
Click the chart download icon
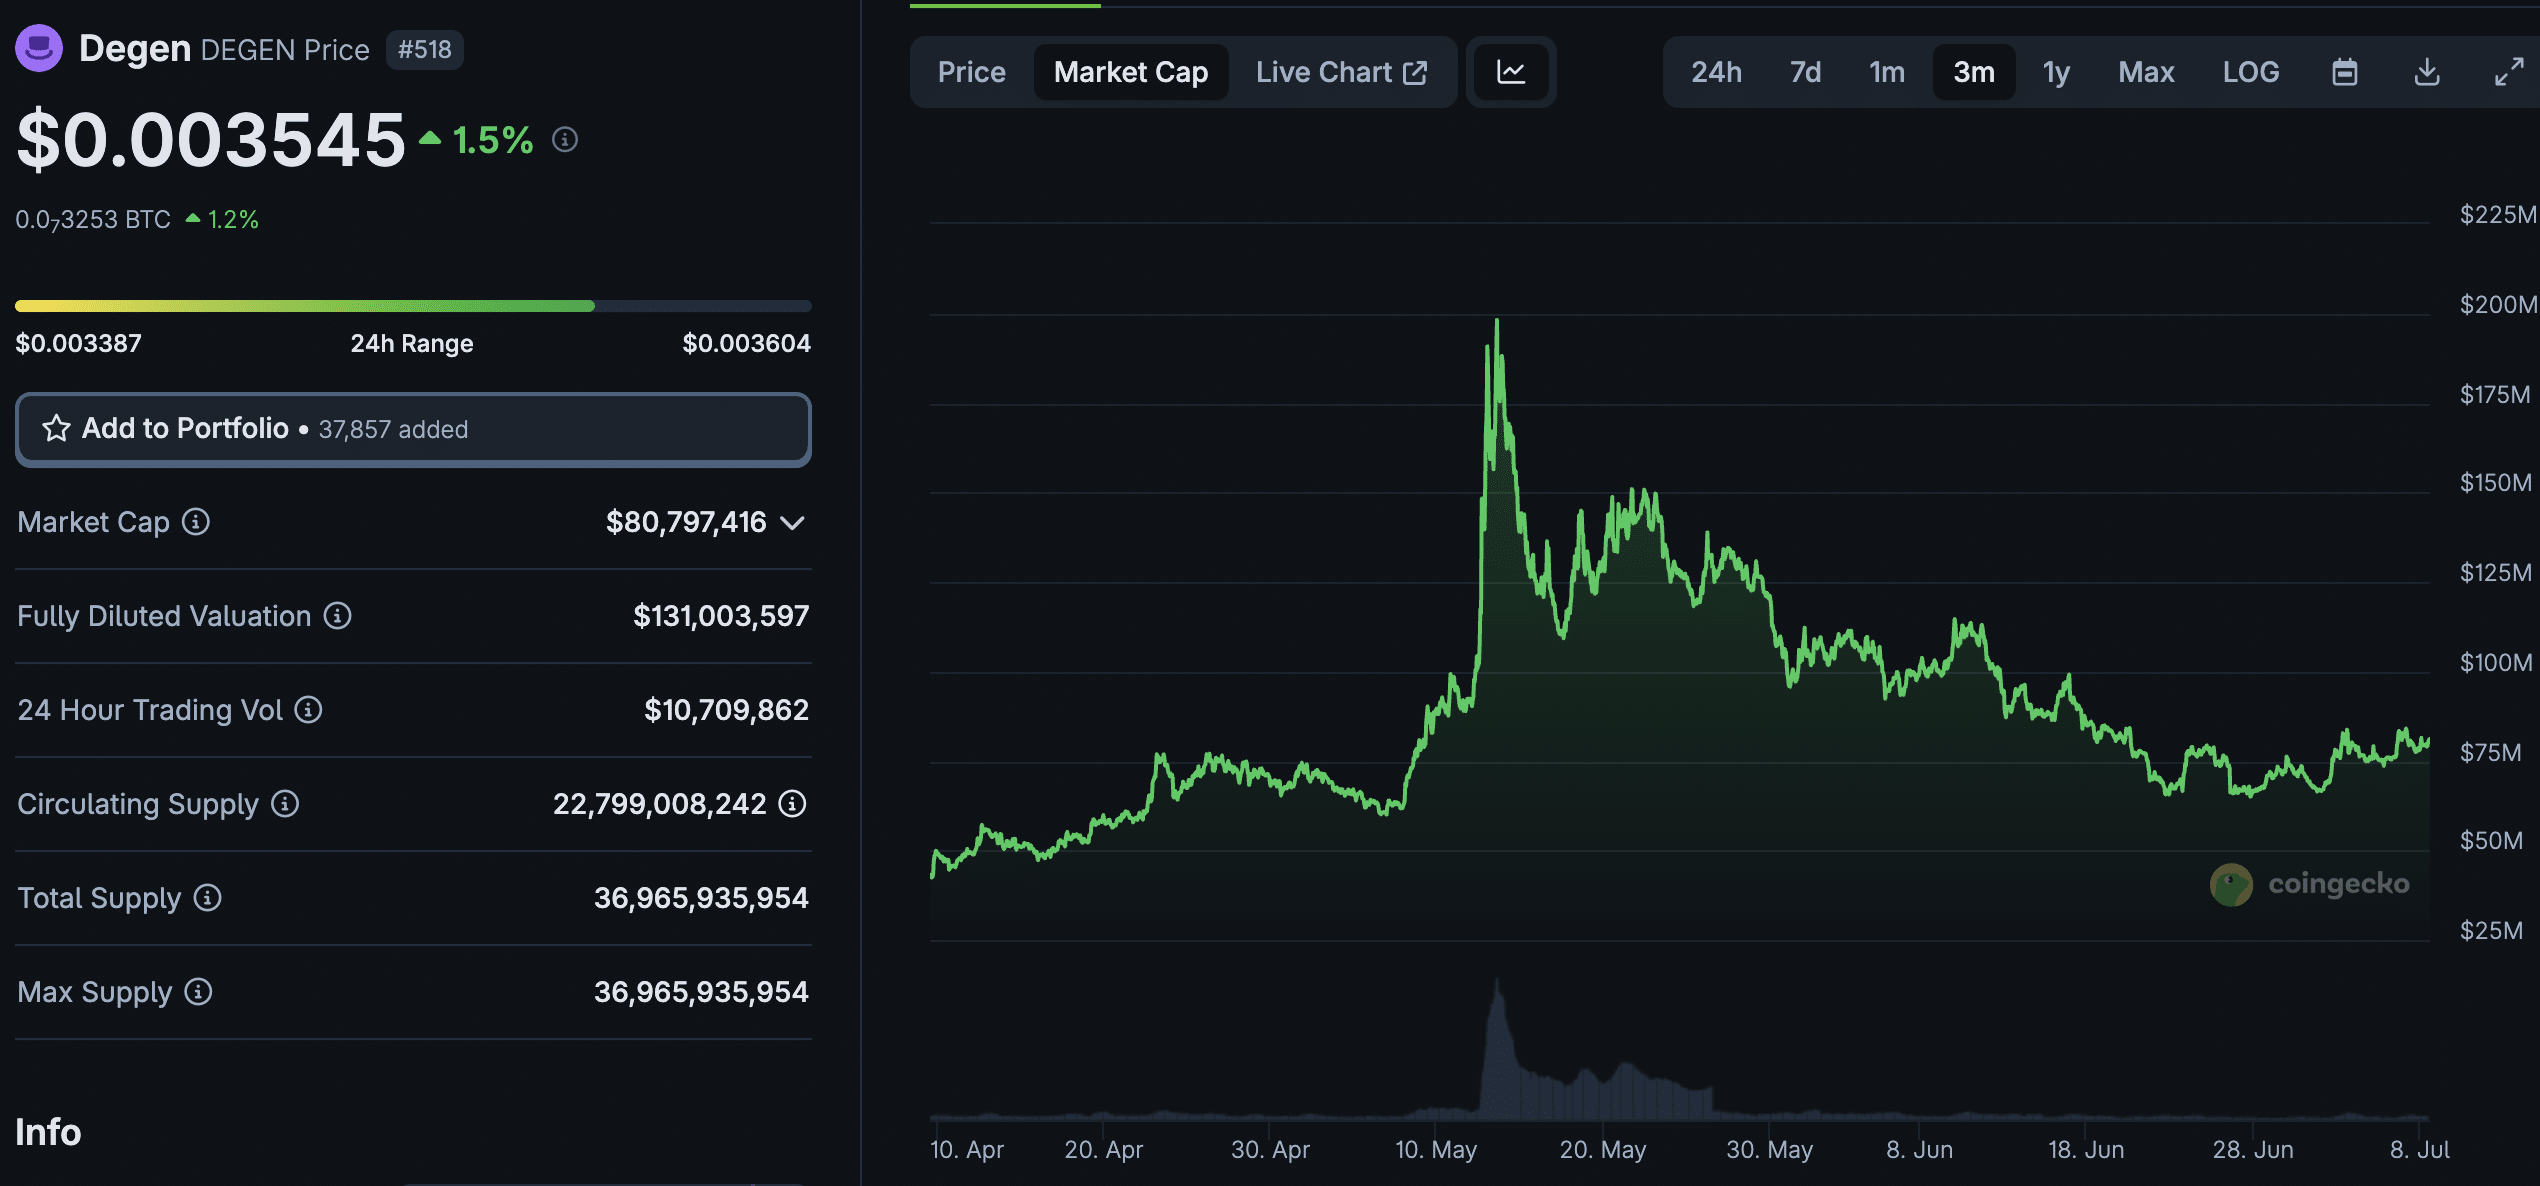coord(2427,71)
